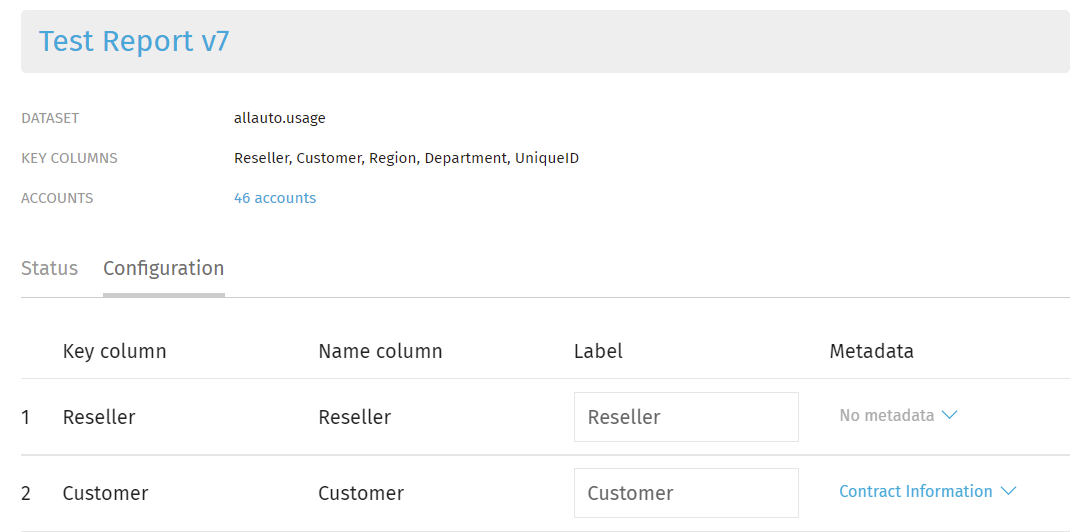Switch to the Status tab
Screen dimensions: 1086x532
point(49,268)
